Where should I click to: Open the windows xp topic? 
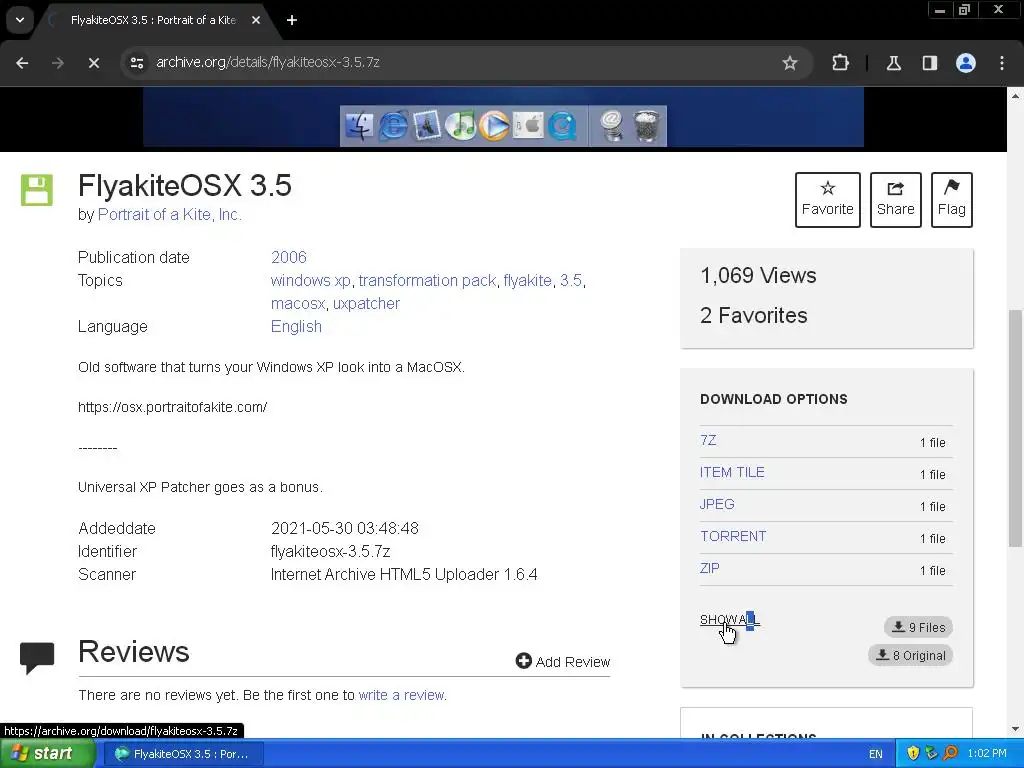coord(311,281)
